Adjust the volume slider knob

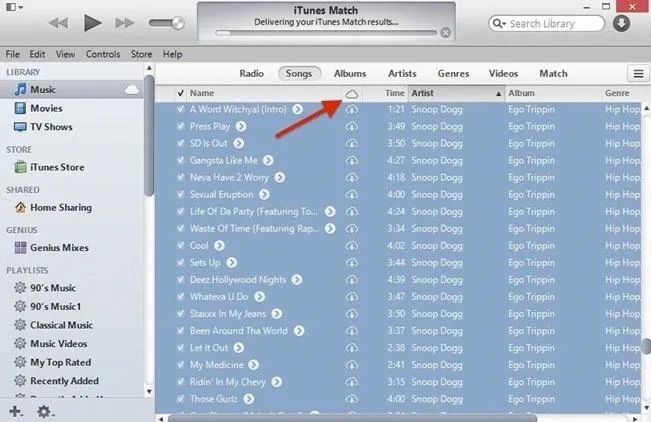(178, 23)
